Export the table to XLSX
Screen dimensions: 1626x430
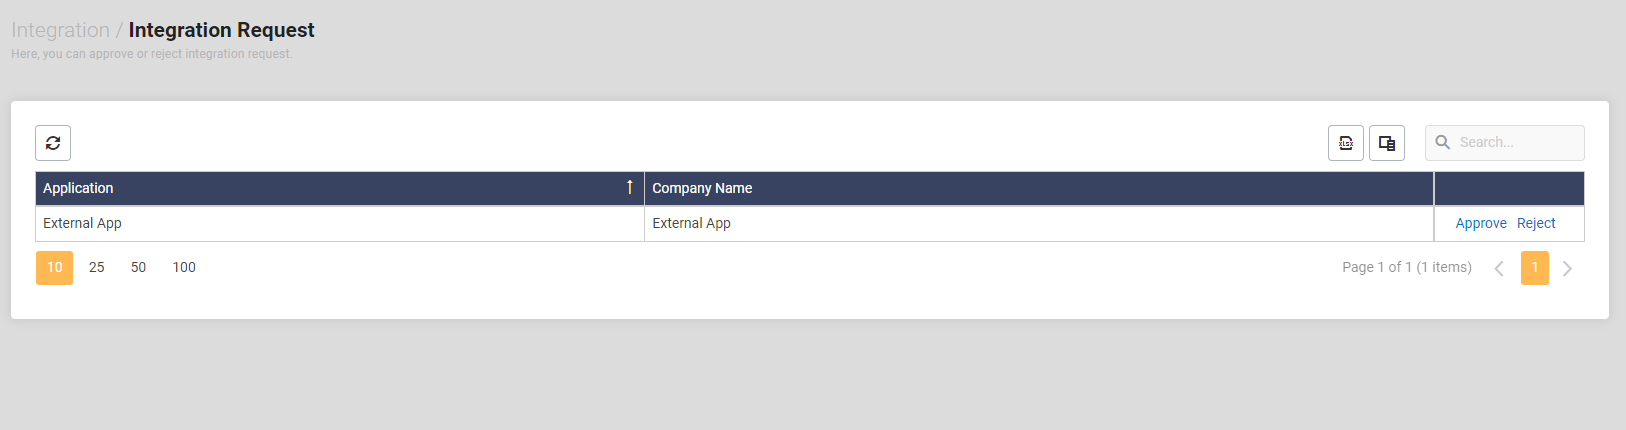click(1345, 143)
